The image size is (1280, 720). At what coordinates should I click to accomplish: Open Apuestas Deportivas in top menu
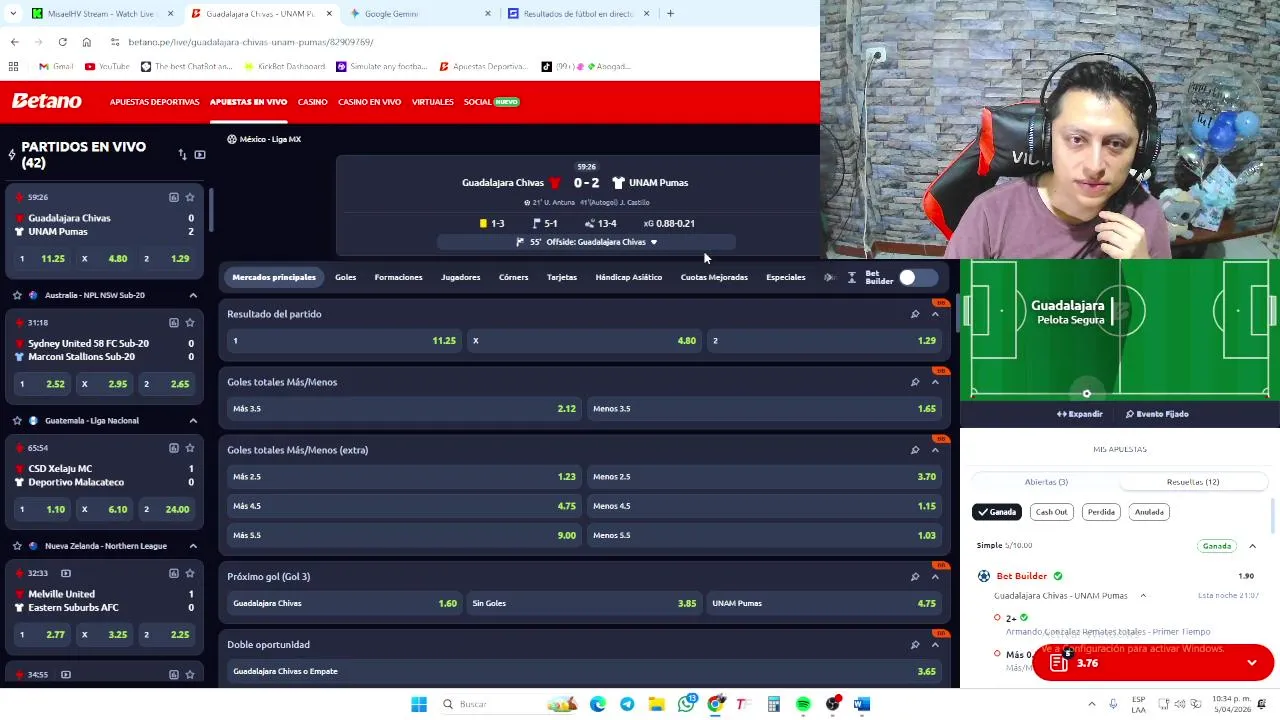tap(154, 102)
